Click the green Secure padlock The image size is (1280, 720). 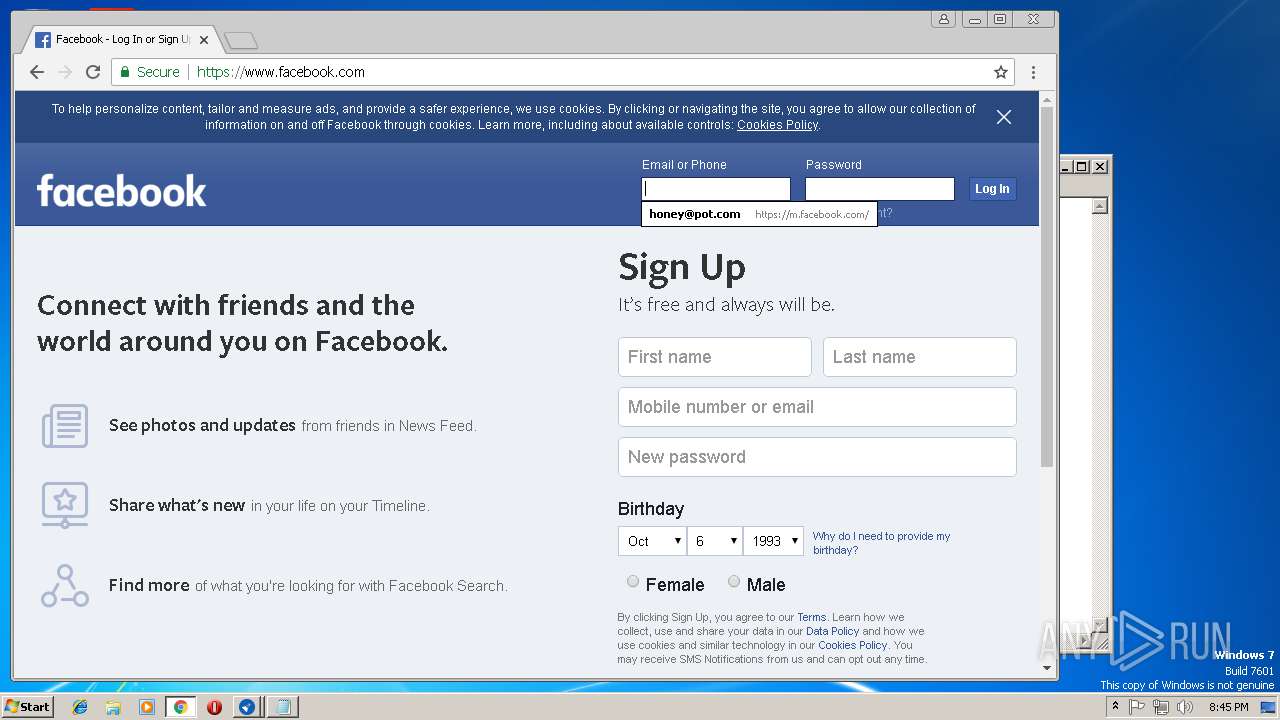125,72
